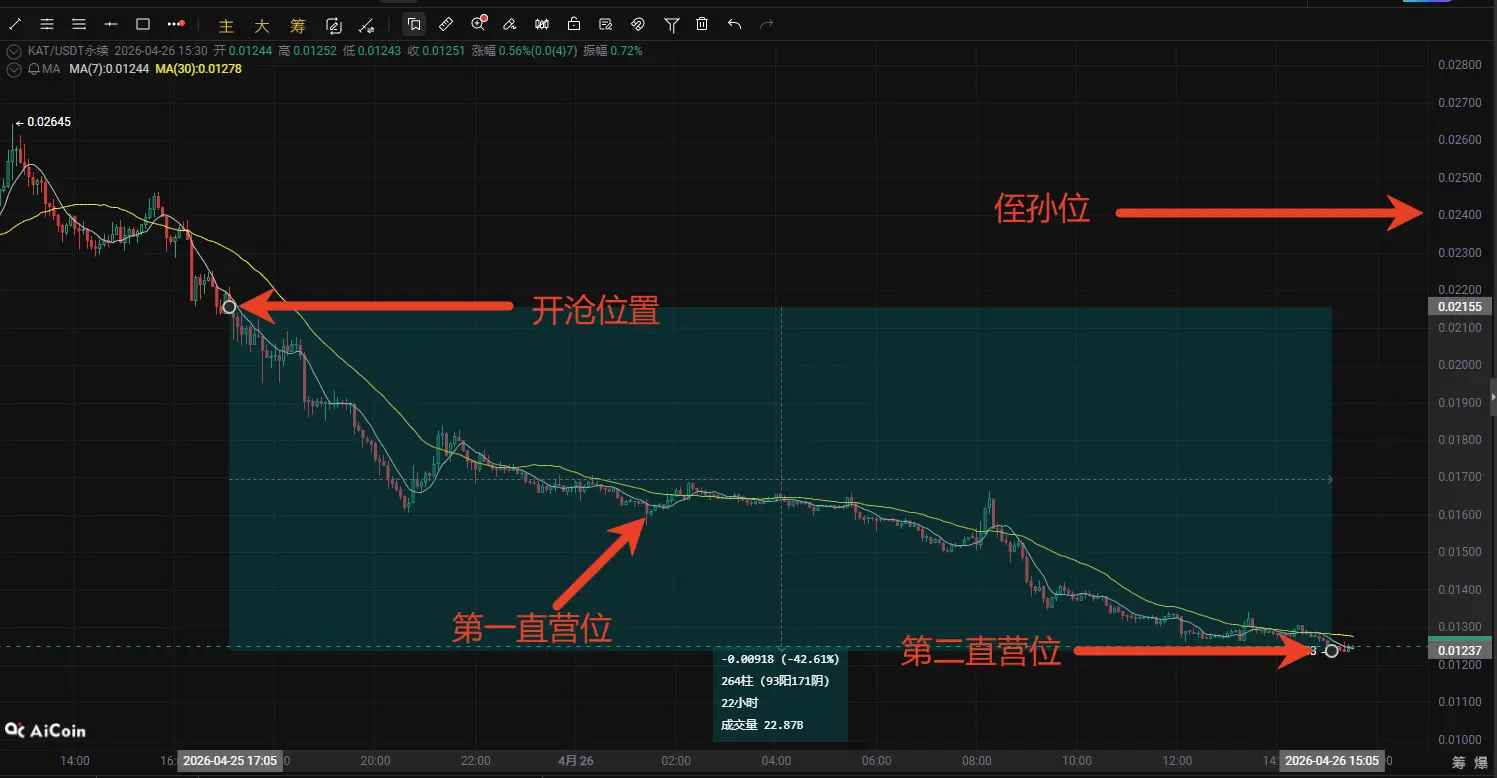This screenshot has width=1497, height=778.
Task: Click the 08:00 time axis label
Action: 975,761
